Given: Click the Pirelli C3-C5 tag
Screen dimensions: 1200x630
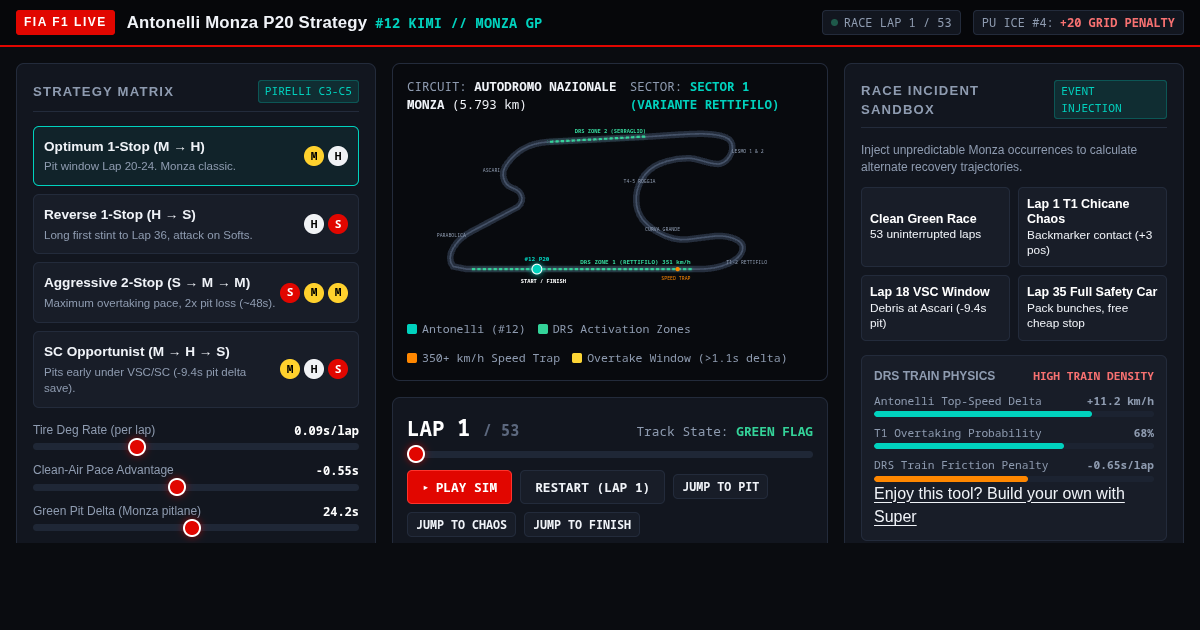Looking at the screenshot, I should tap(308, 92).
